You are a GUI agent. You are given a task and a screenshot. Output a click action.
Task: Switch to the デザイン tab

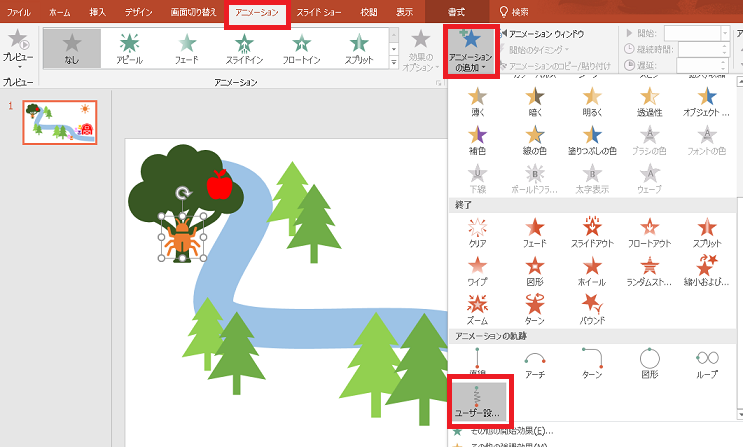[x=138, y=12]
